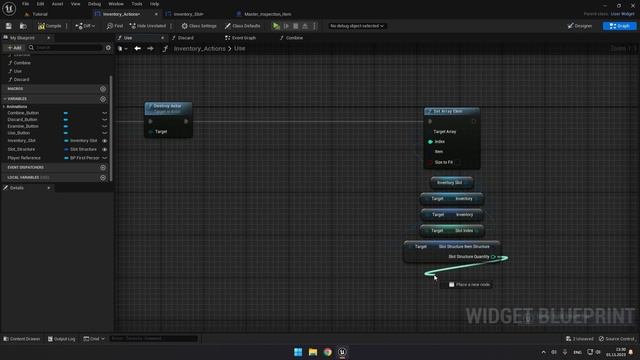Expand the Animations category

point(4,107)
